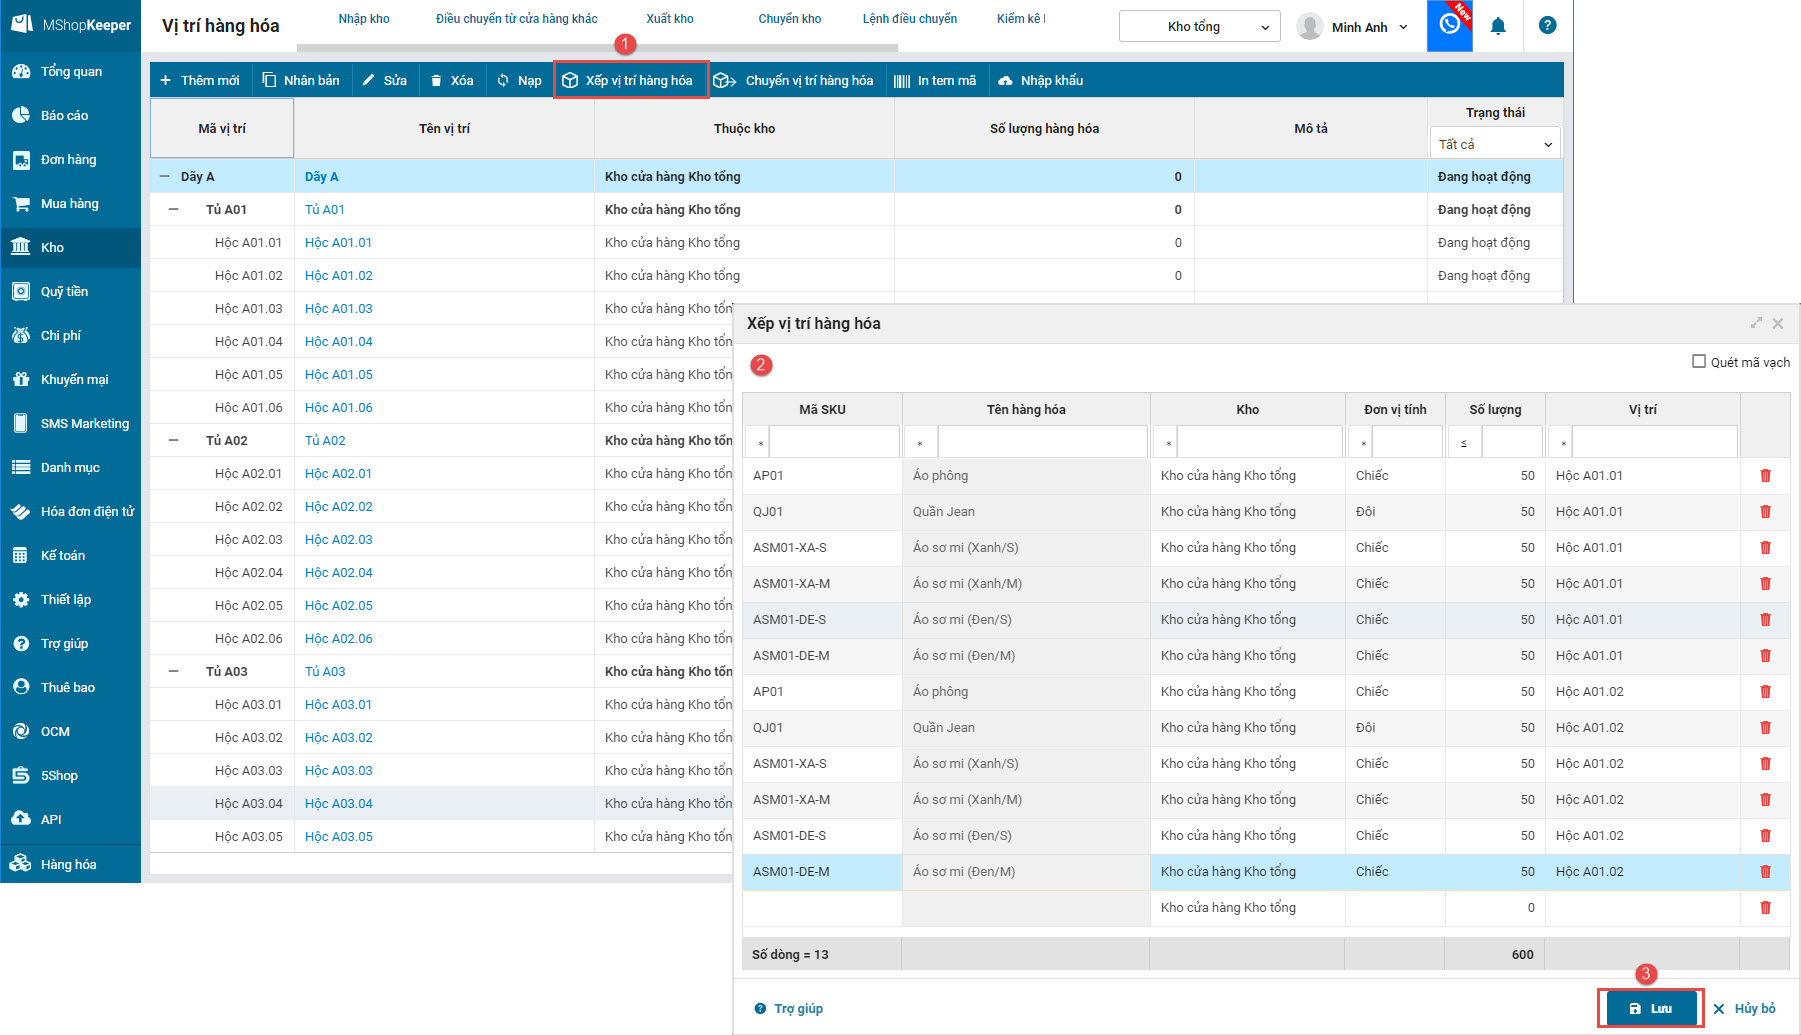Open Báo cáo in the sidebar
The height and width of the screenshot is (1035, 1801).
click(64, 116)
